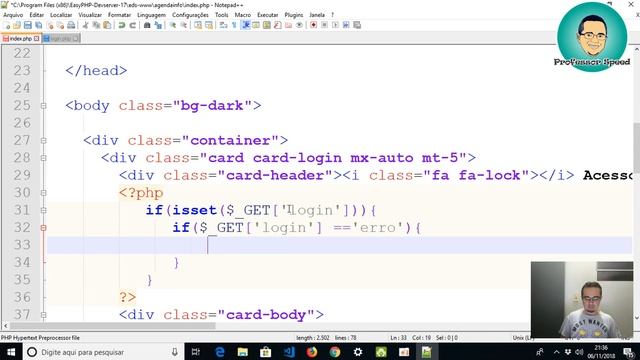Collapse the erro if block on line 32

tap(43, 228)
